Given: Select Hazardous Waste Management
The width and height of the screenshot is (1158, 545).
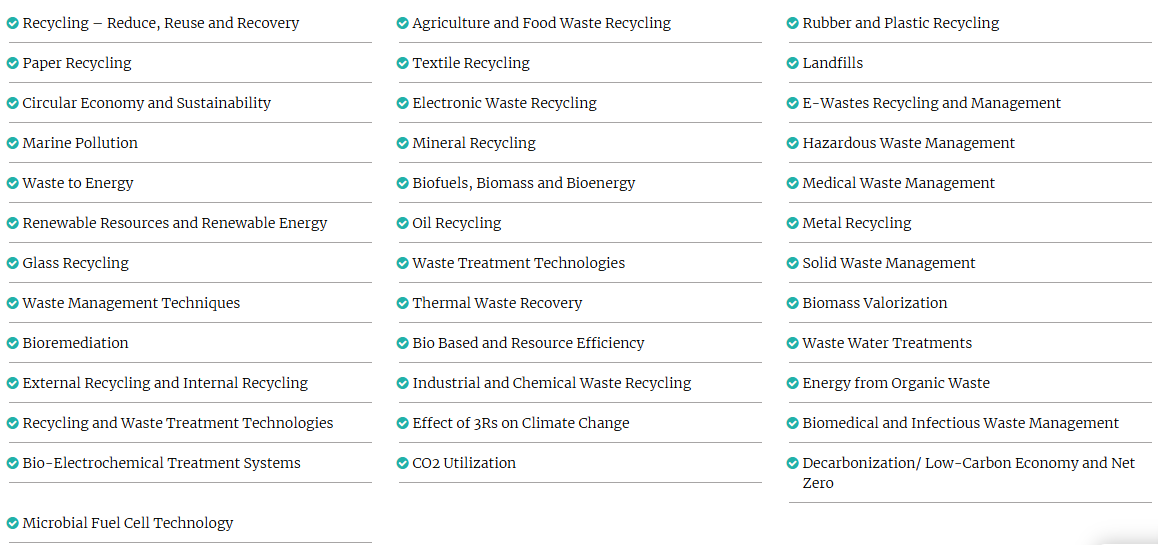Looking at the screenshot, I should coord(908,143).
